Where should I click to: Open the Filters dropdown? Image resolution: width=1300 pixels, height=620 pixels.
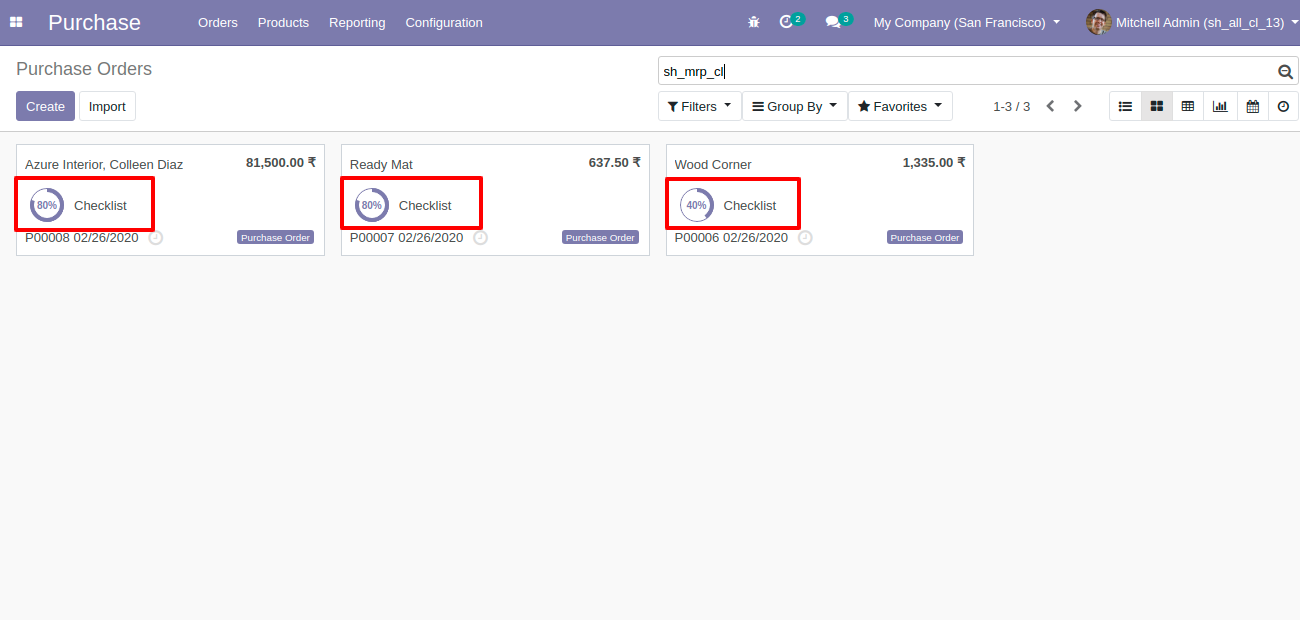pos(700,106)
